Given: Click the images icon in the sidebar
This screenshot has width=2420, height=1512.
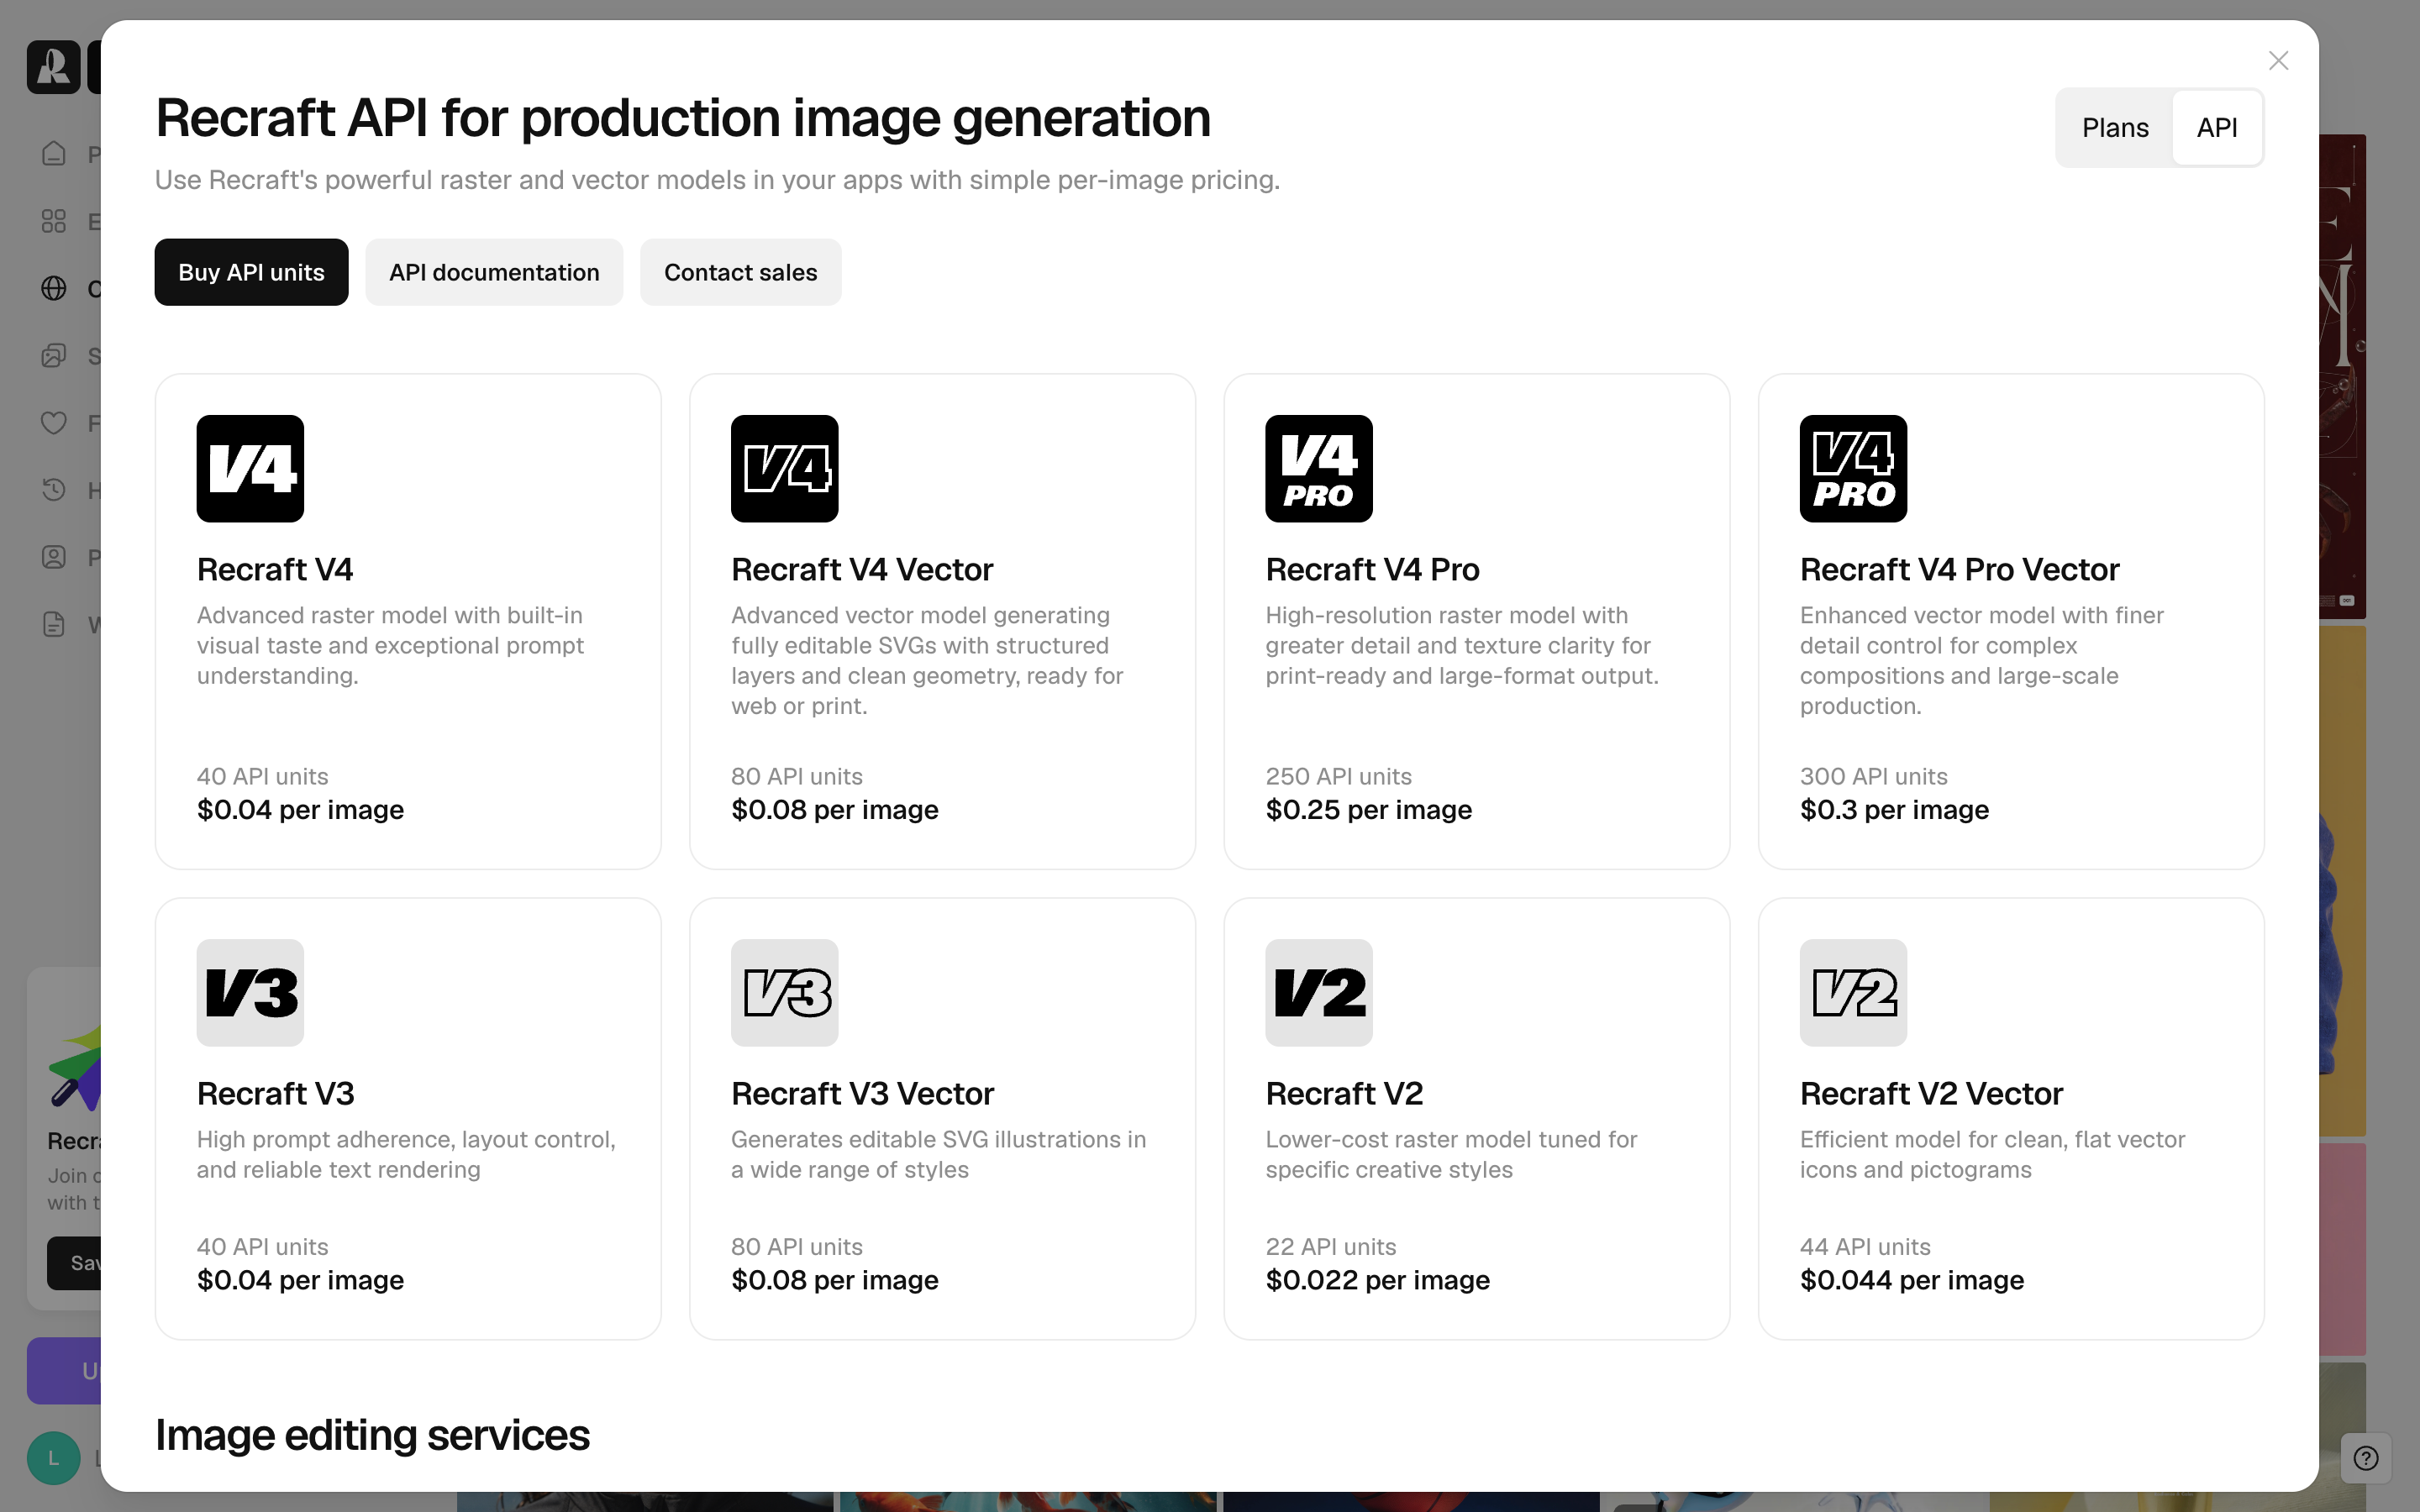Looking at the screenshot, I should coord(54,355).
